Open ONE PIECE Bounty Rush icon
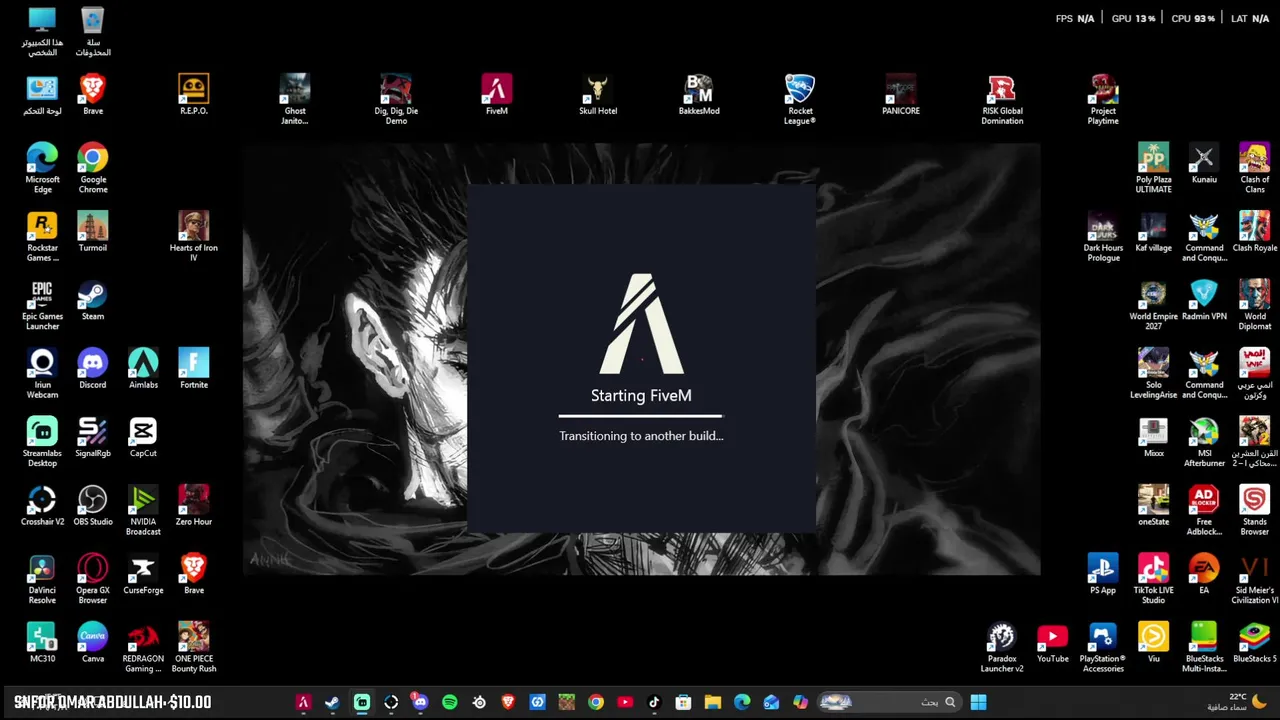This screenshot has width=1280, height=720. coord(194,647)
